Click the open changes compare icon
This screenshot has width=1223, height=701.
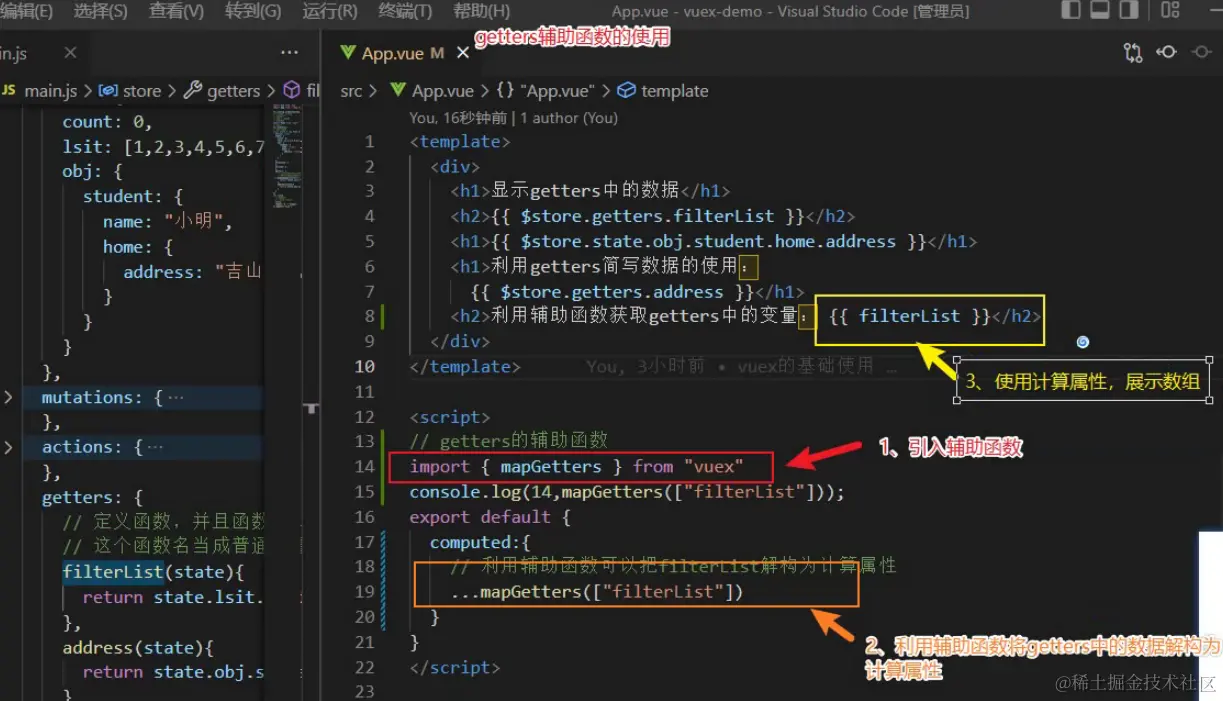1133,52
